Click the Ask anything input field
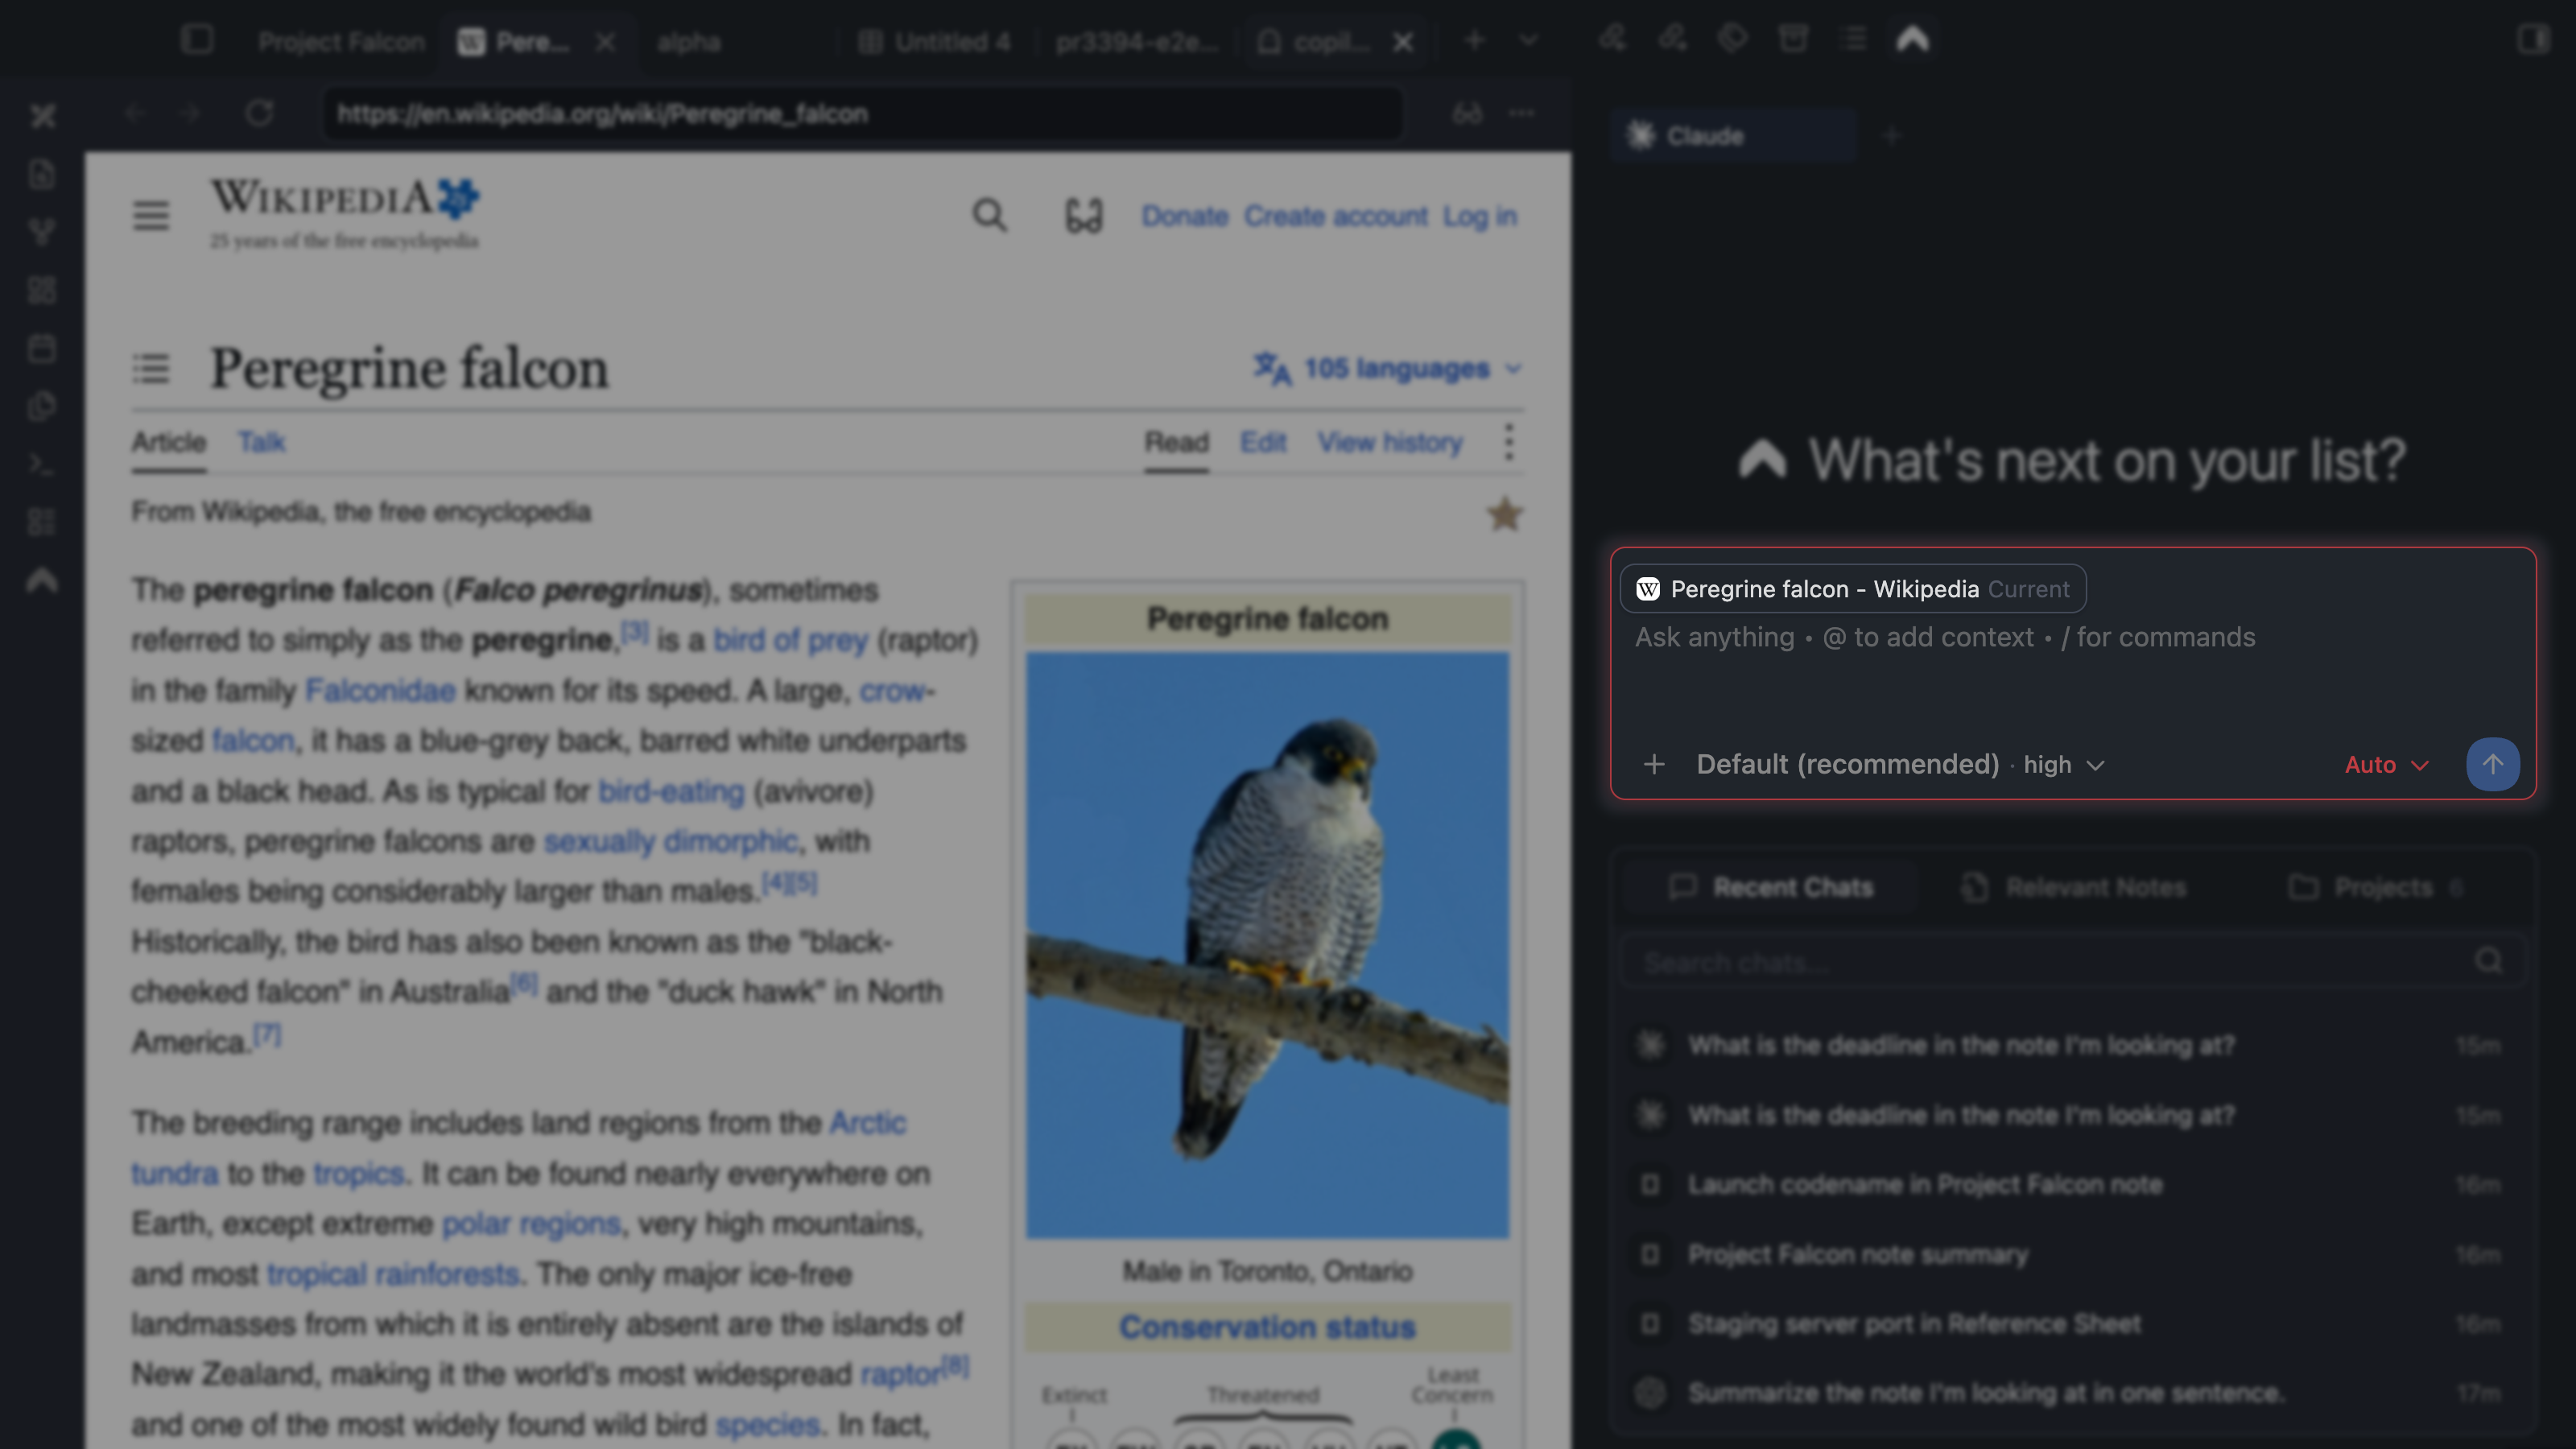 [x=2072, y=638]
